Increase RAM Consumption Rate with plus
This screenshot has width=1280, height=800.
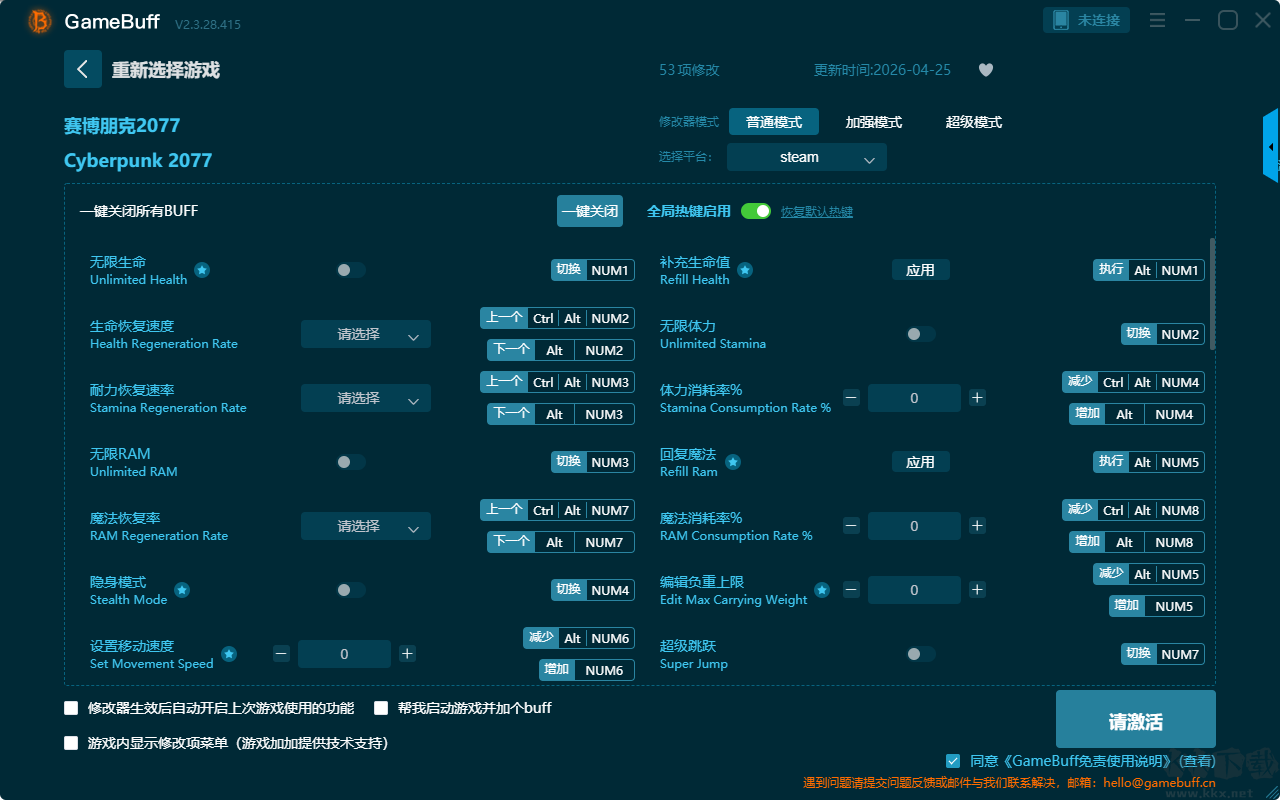click(x=977, y=526)
